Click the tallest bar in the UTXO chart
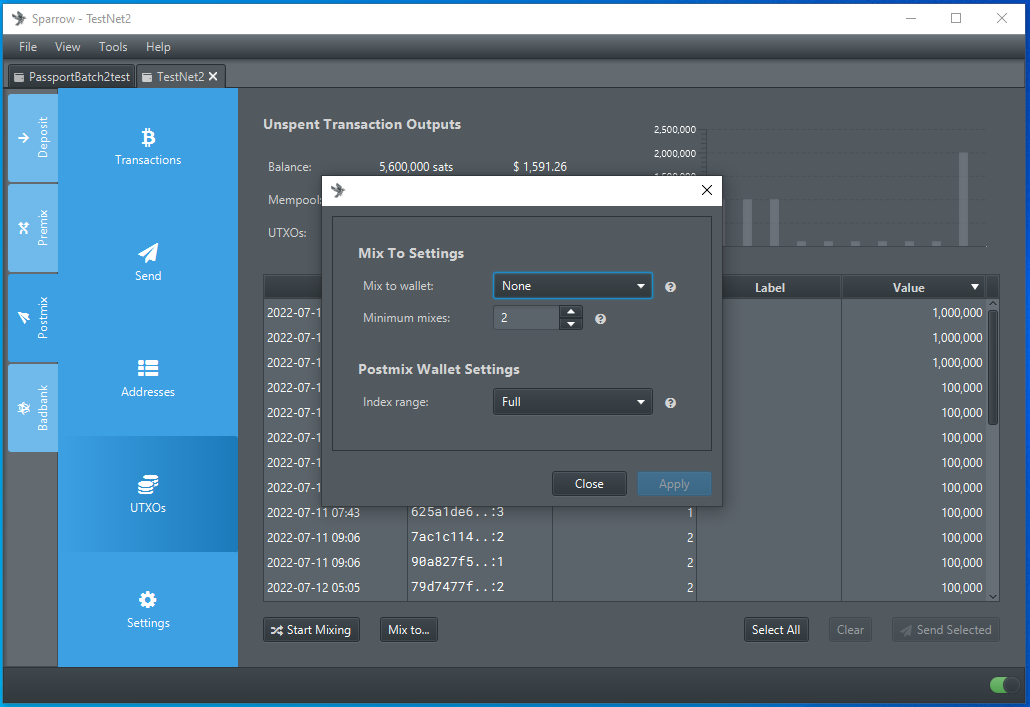The width and height of the screenshot is (1030, 707). click(963, 199)
